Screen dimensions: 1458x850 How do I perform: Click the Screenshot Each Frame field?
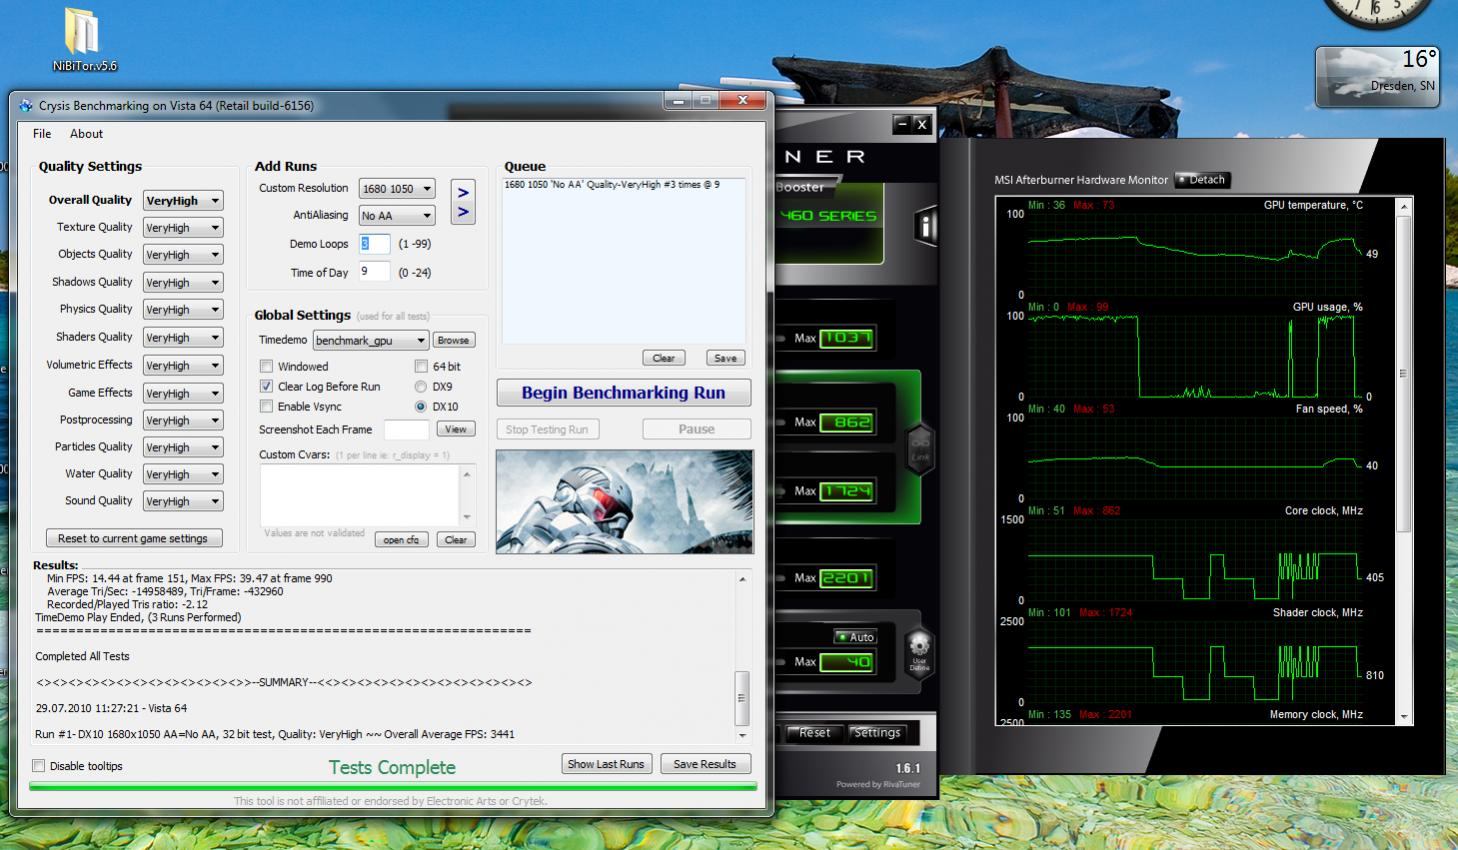[406, 430]
